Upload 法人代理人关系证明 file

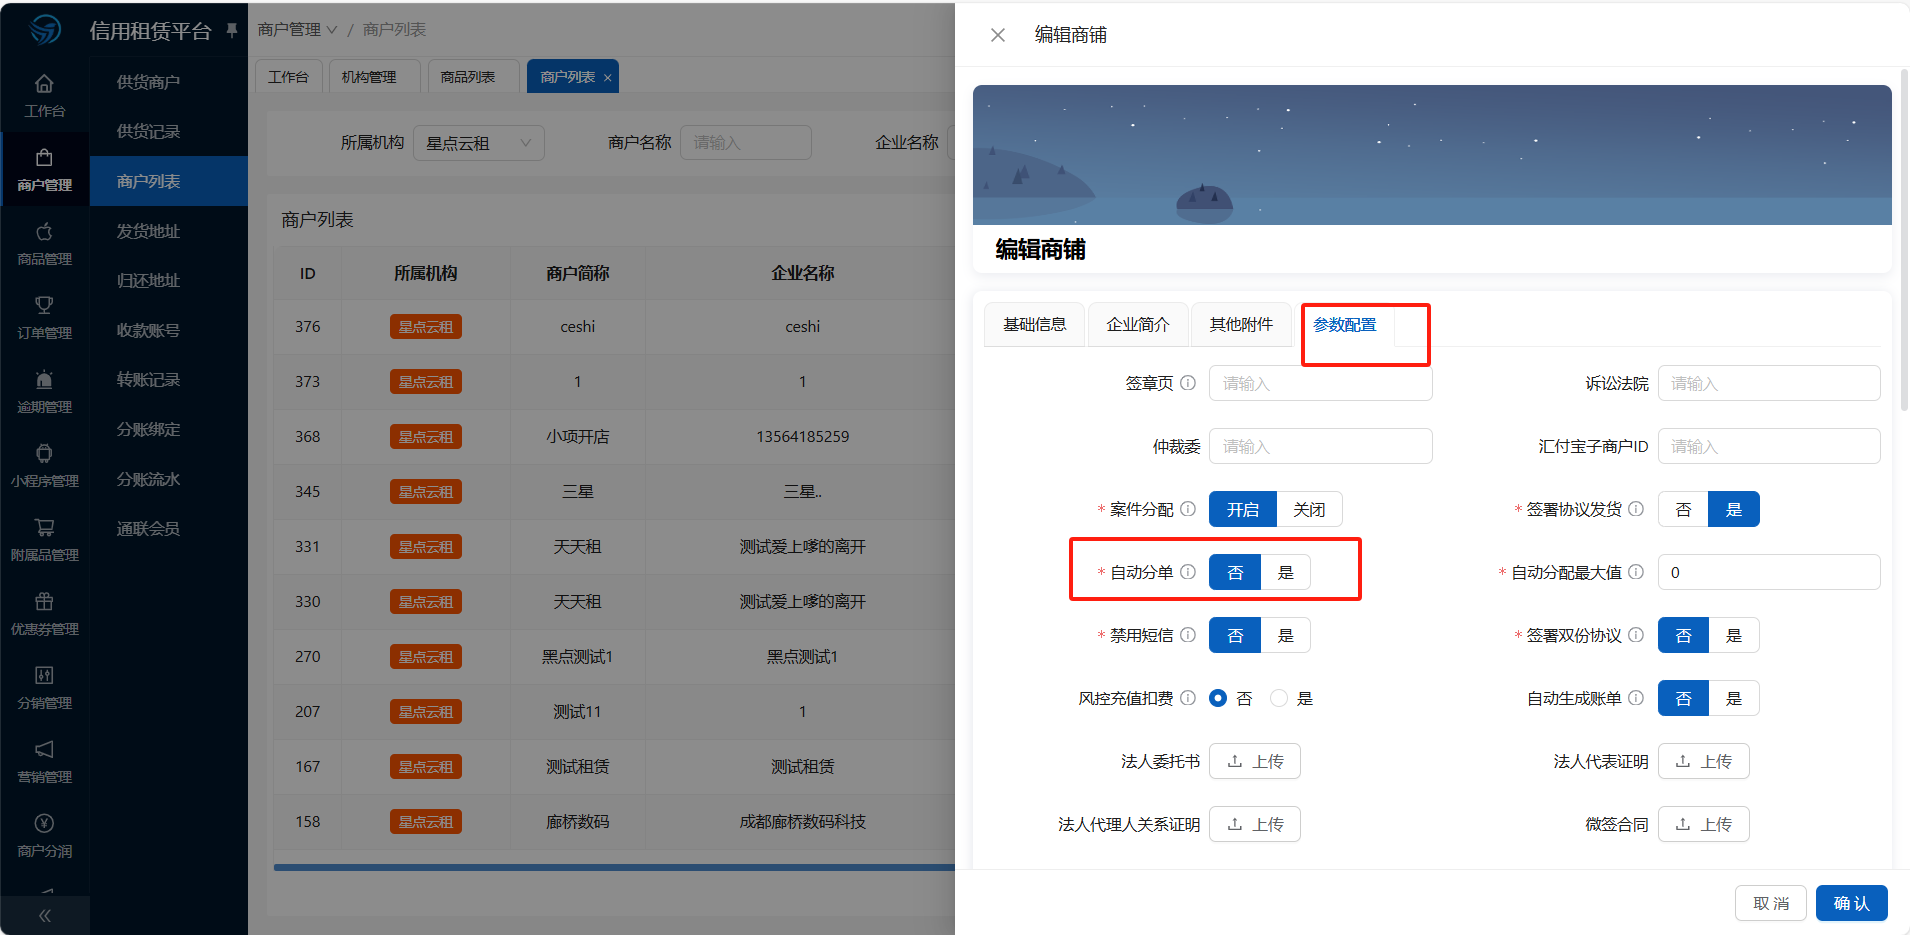[x=1255, y=824]
